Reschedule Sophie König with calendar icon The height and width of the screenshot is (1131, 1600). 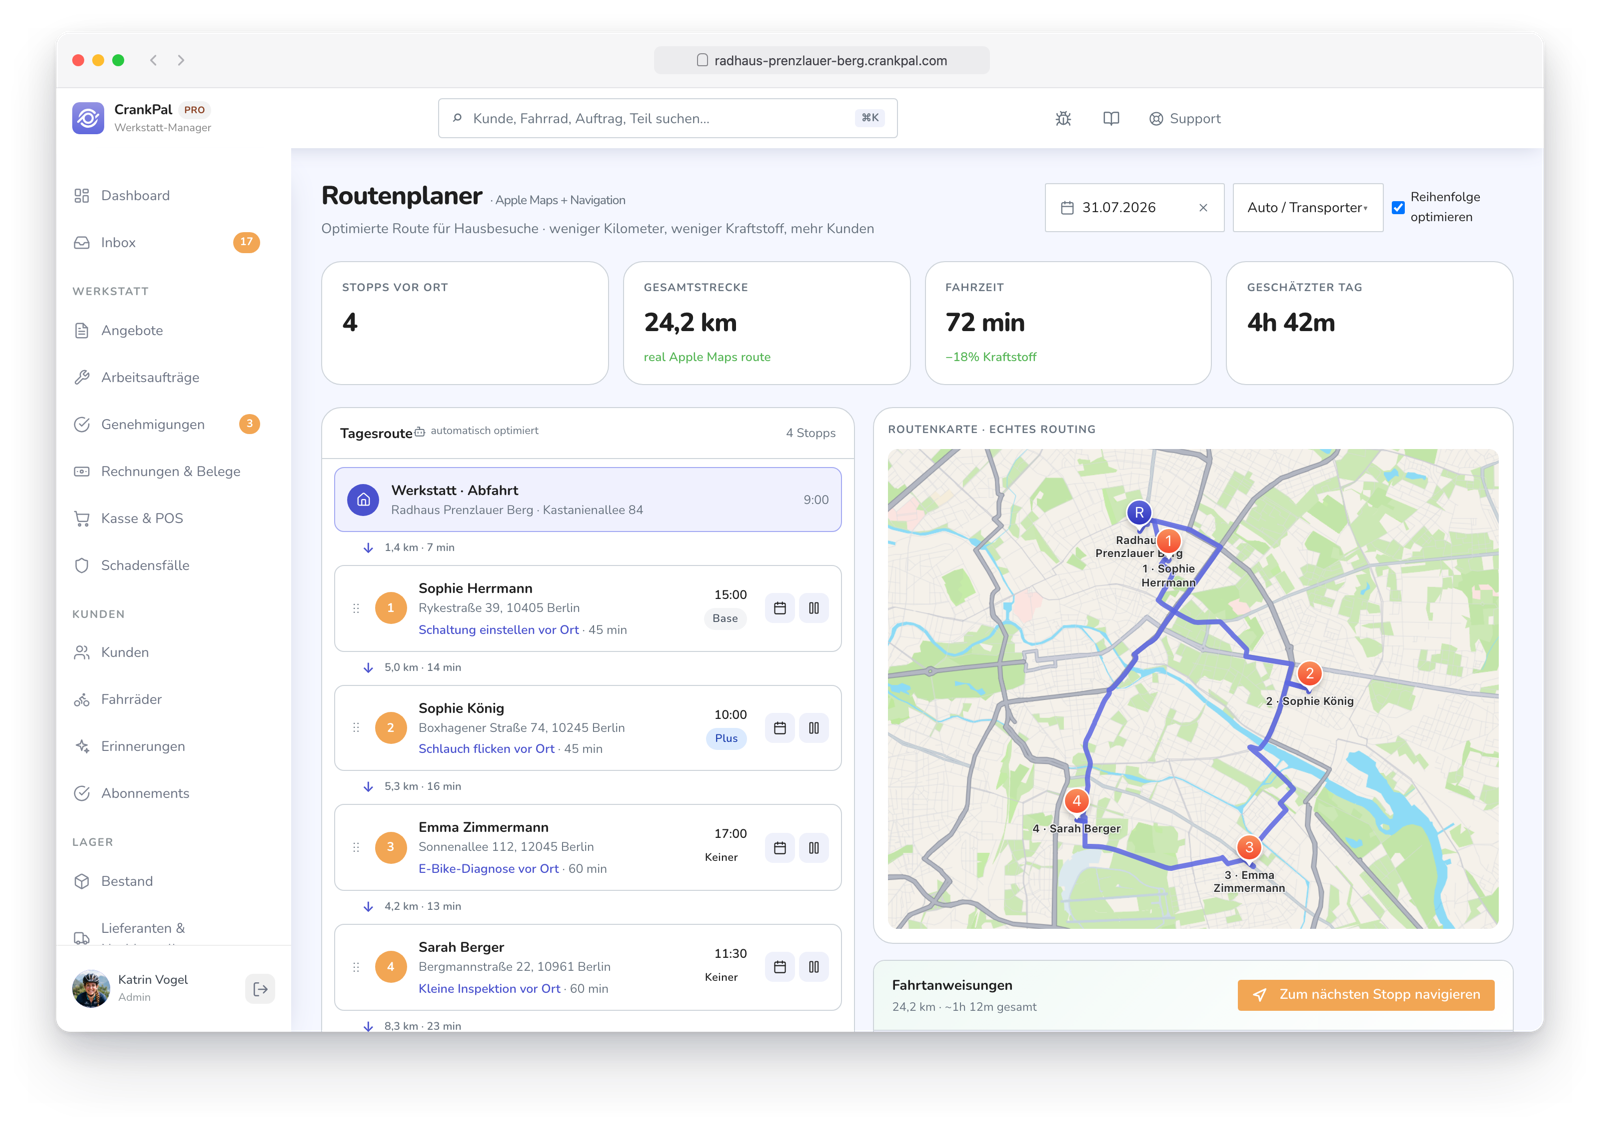[x=780, y=728]
